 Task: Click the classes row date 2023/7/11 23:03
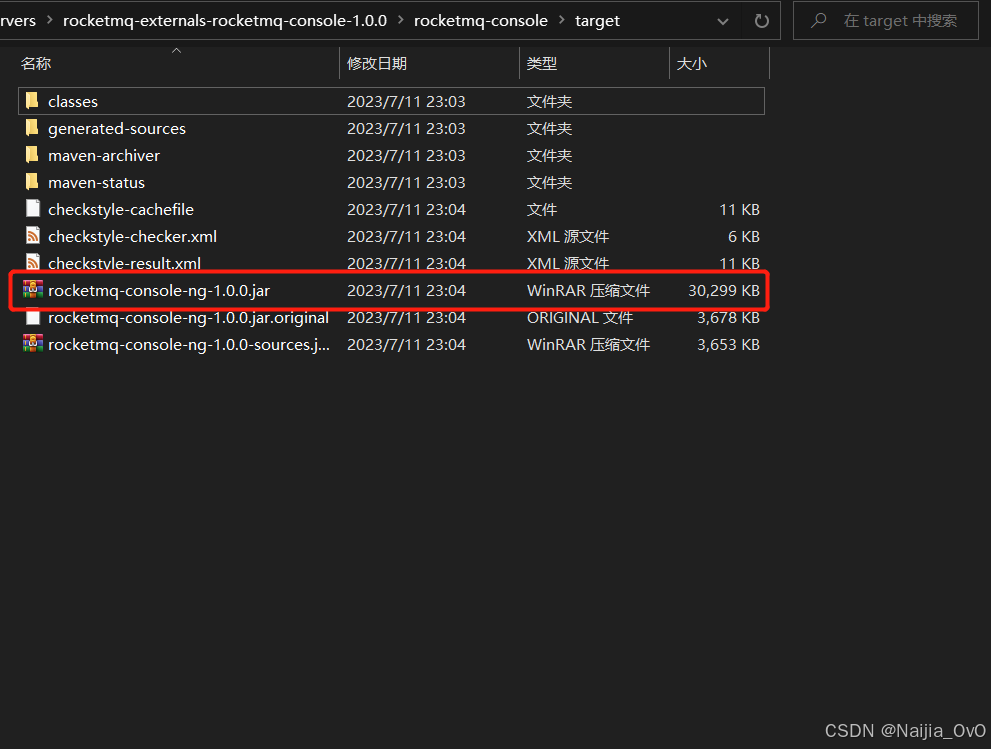coord(406,101)
